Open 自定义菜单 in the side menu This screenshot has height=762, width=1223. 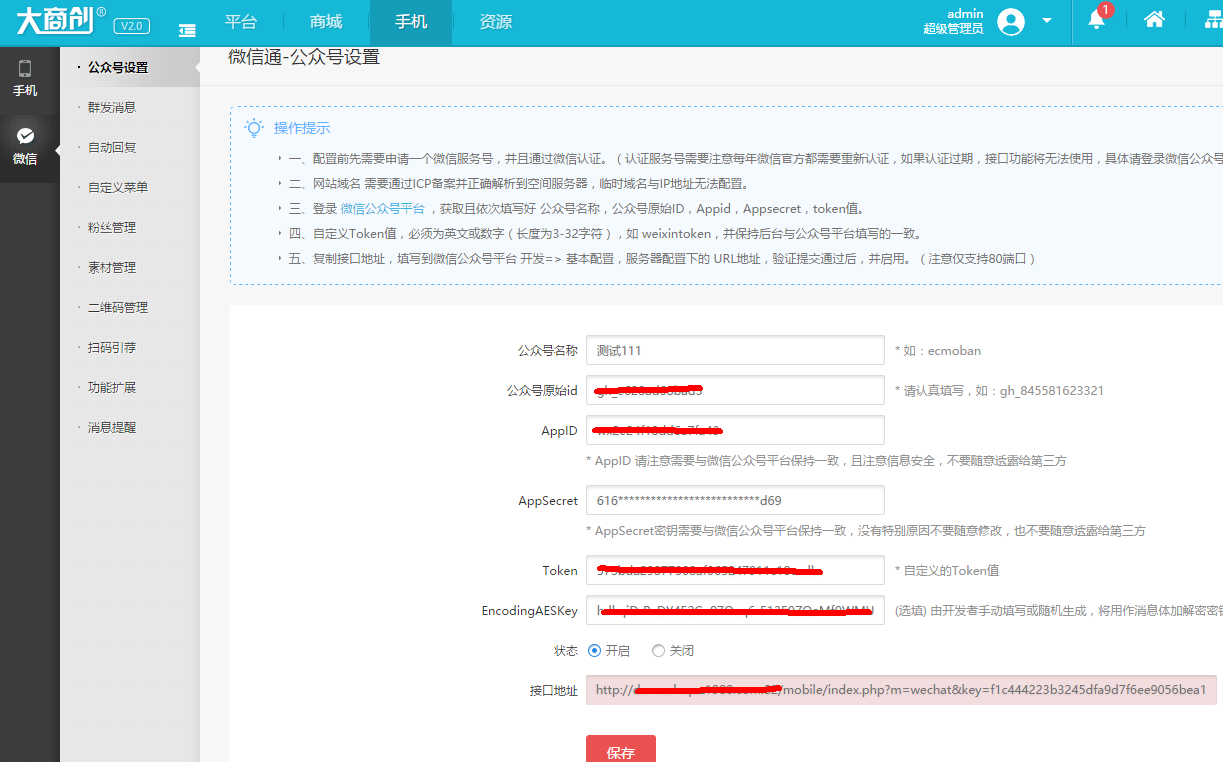118,187
